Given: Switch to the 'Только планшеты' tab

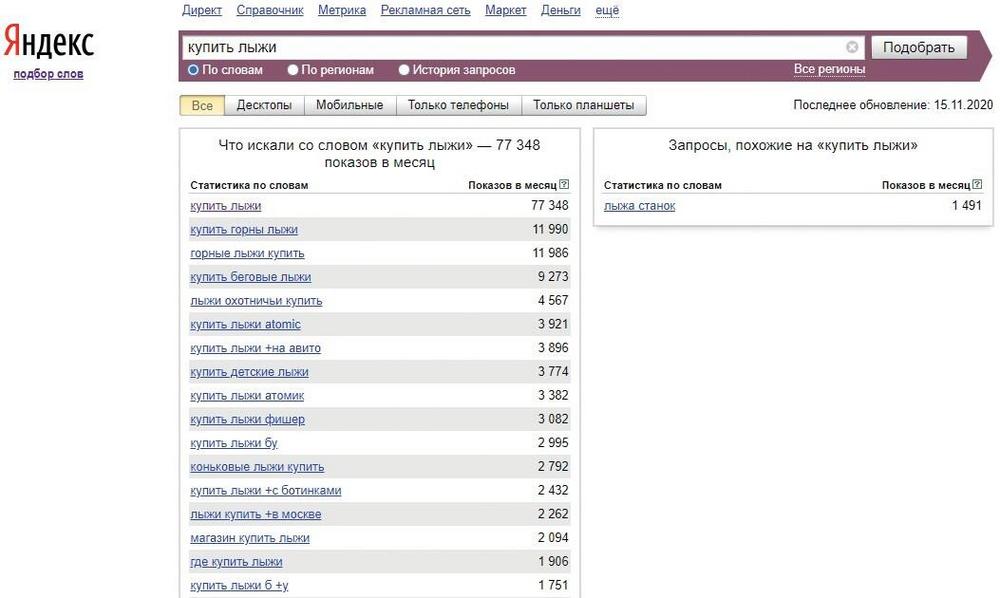Looking at the screenshot, I should click(x=584, y=105).
